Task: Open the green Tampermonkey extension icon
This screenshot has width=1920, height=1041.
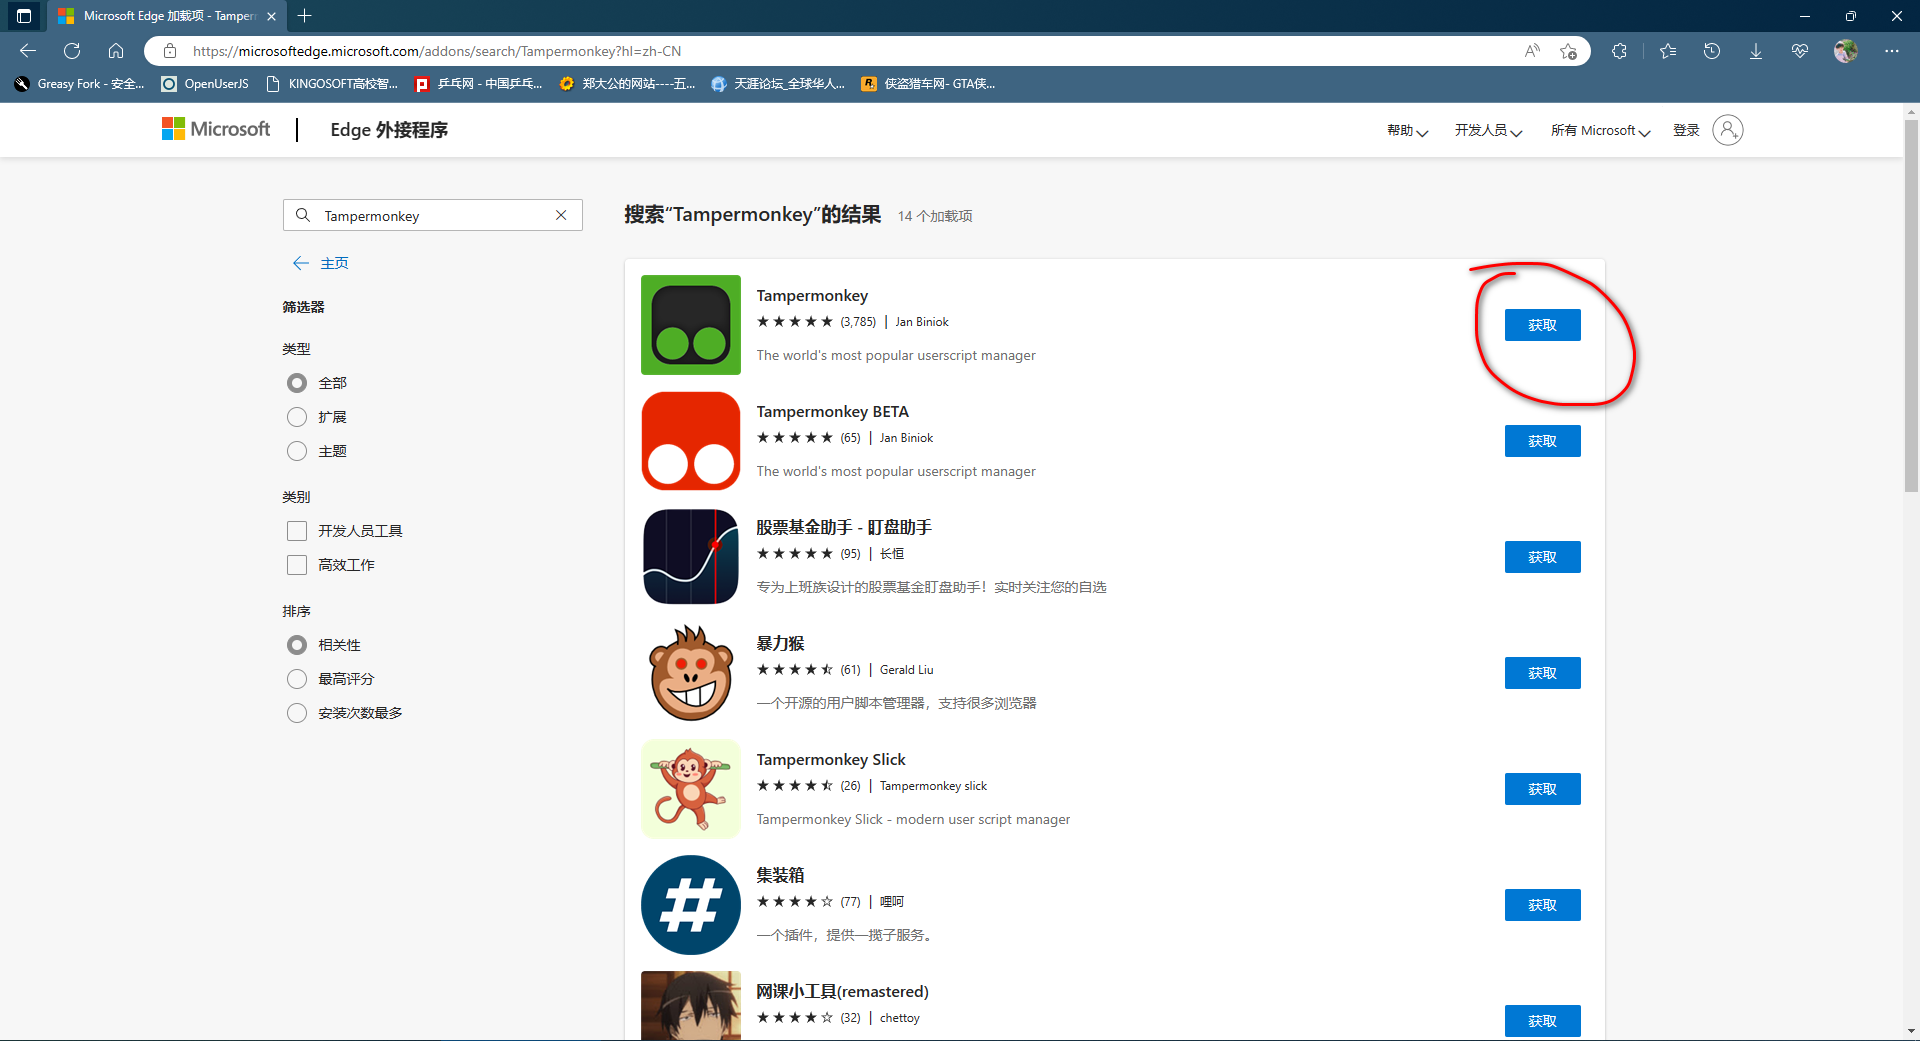Action: point(691,325)
